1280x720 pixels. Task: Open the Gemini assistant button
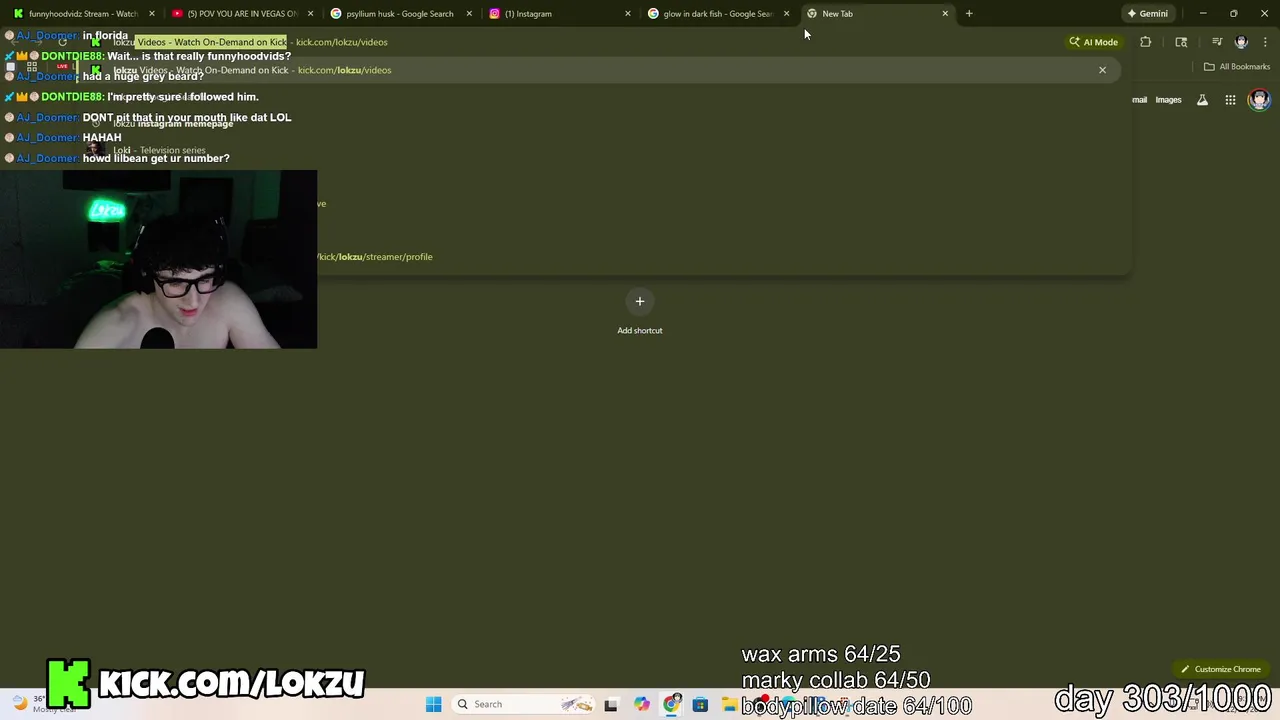1147,13
